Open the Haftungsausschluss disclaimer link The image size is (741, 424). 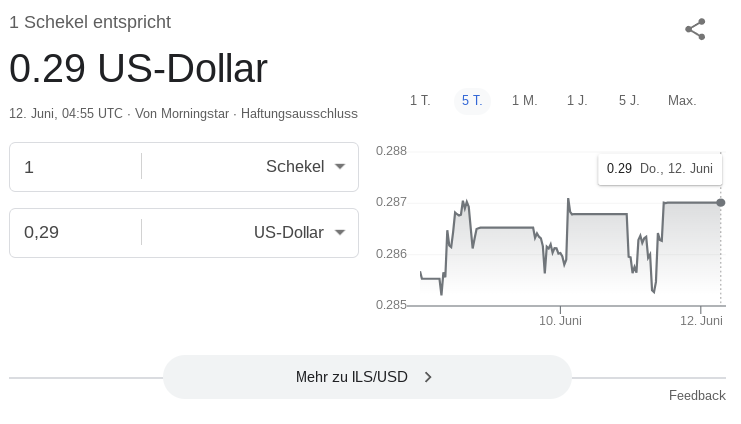point(299,114)
